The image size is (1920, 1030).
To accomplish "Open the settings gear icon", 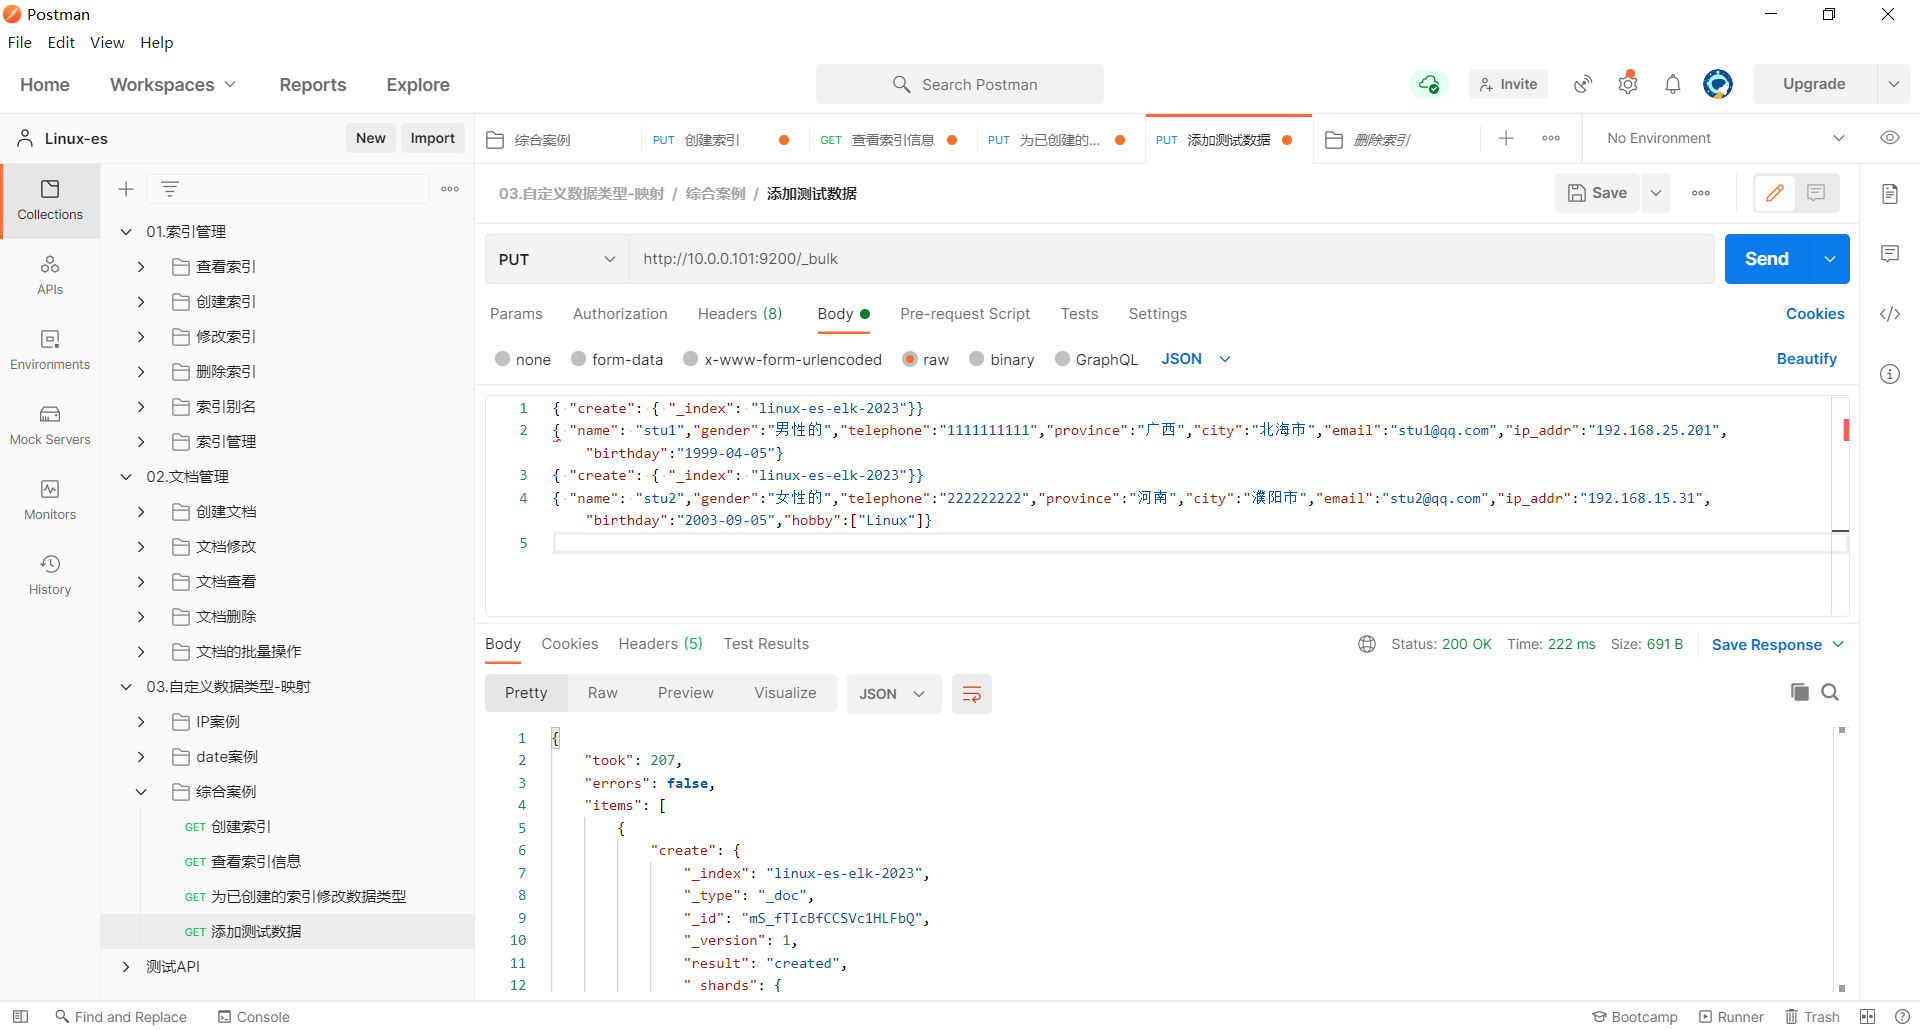I will click(x=1628, y=85).
